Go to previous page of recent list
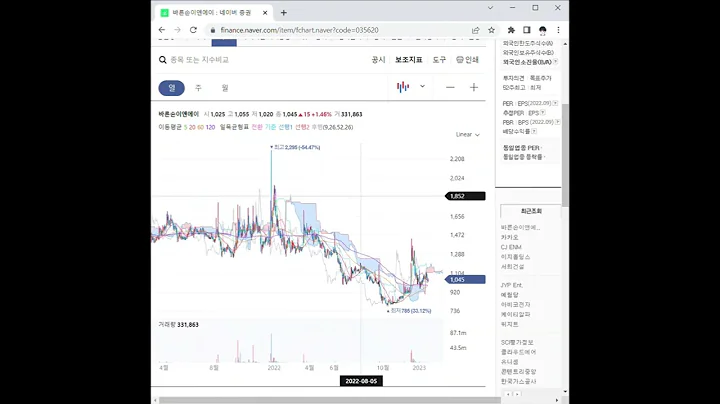Viewport: 720px width, 404px height. tap(508, 394)
